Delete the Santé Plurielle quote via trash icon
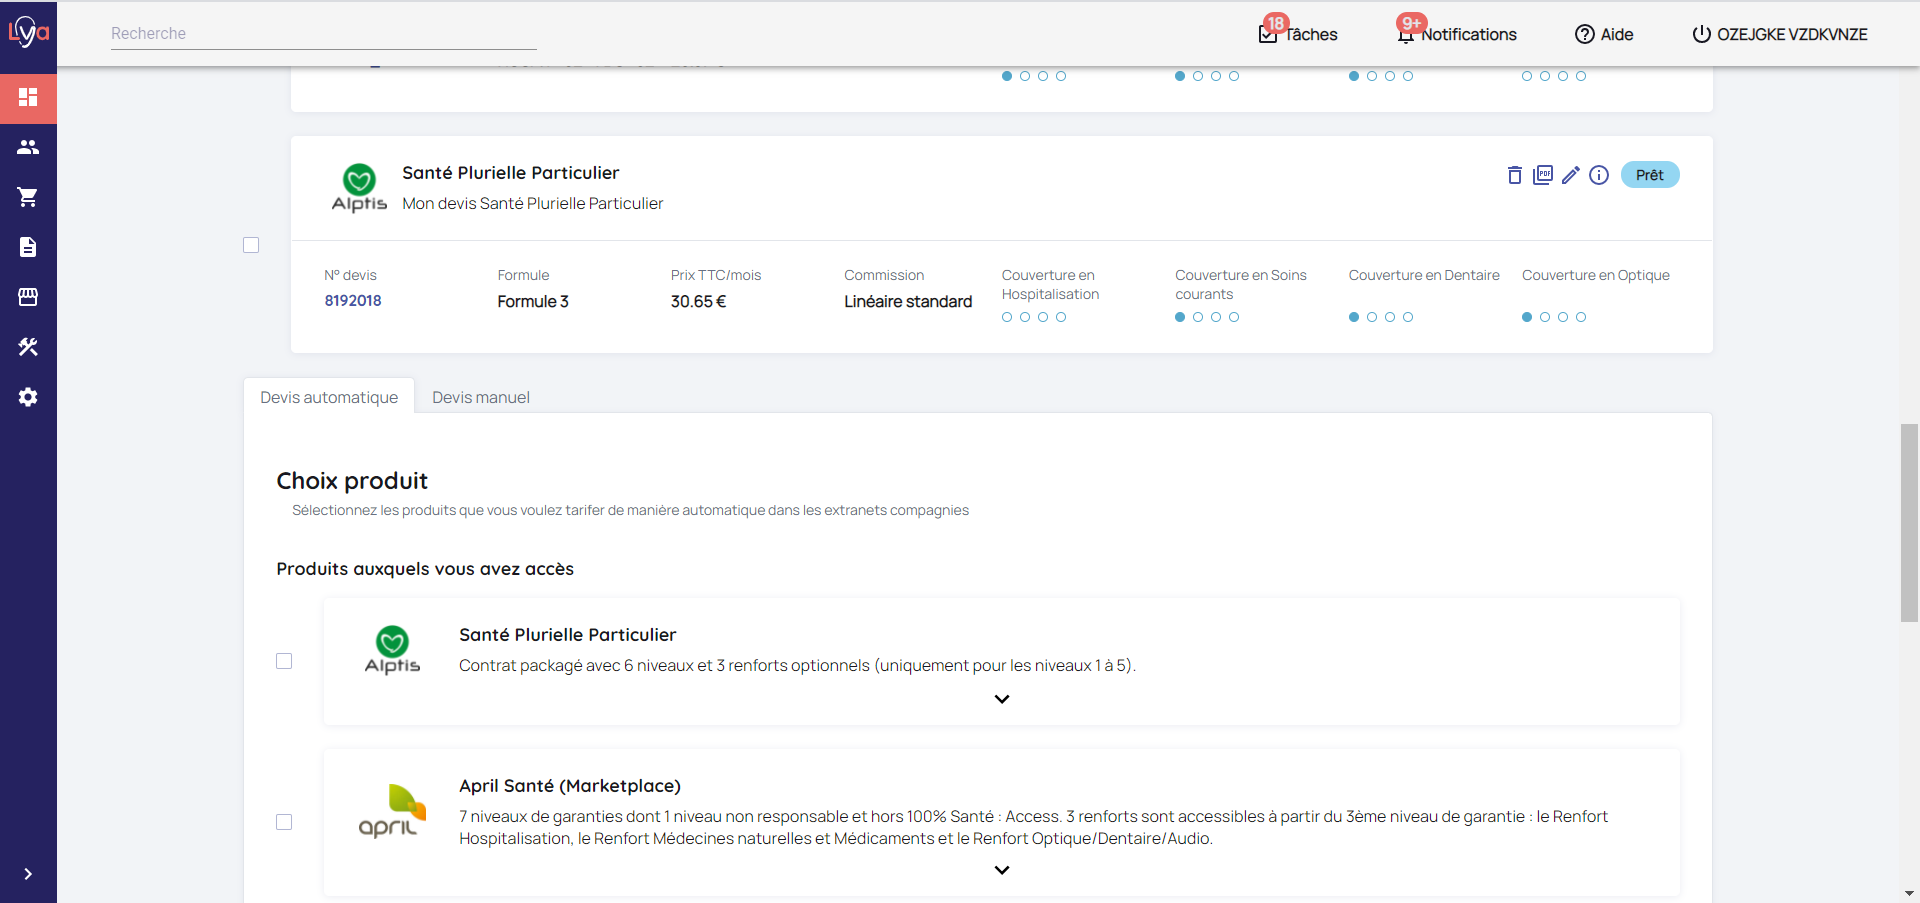The height and width of the screenshot is (903, 1920). point(1514,175)
